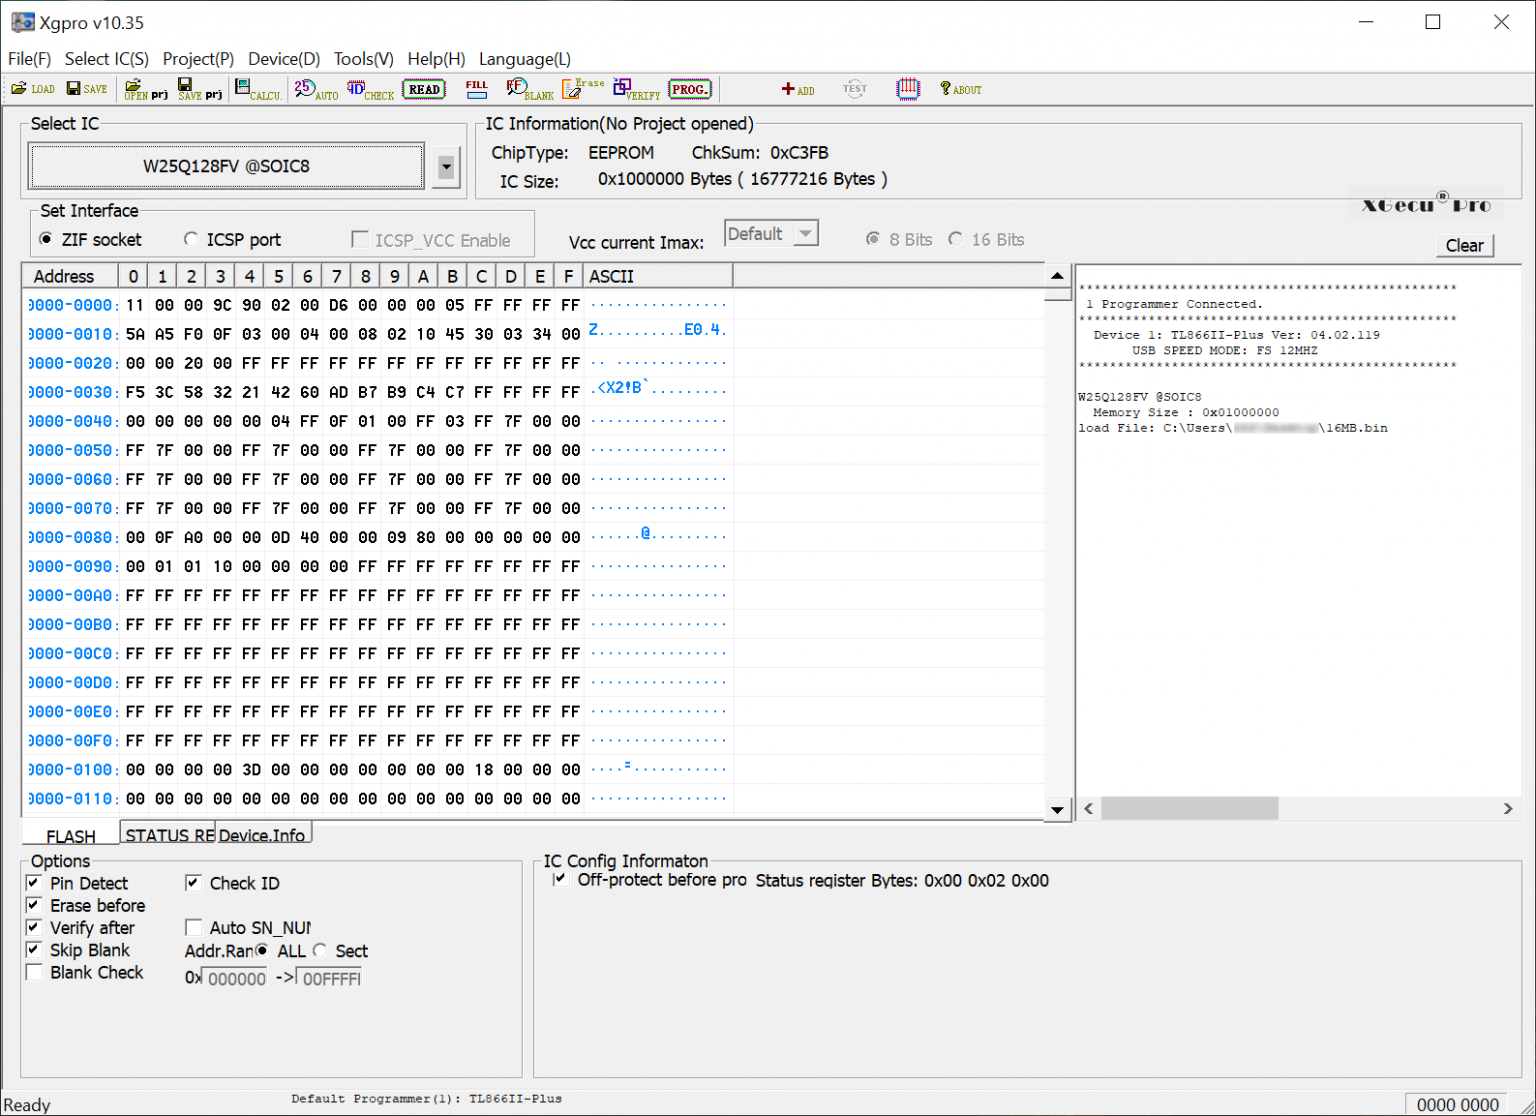Switch to the STATUS REG tab
This screenshot has height=1116, width=1536.
coord(168,834)
